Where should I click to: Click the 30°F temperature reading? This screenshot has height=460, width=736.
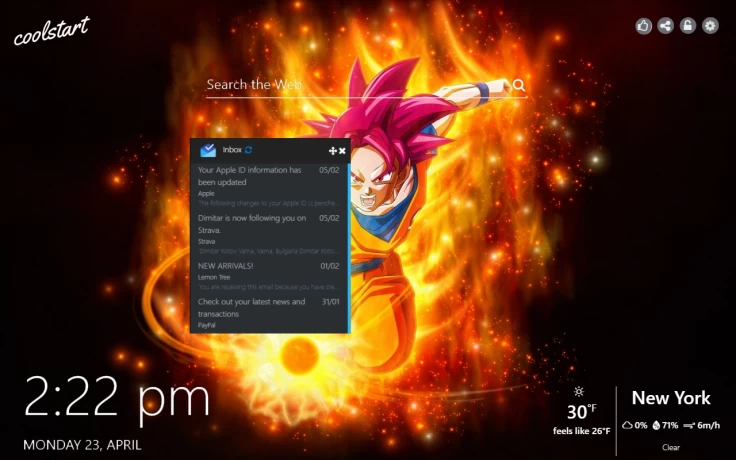[582, 412]
